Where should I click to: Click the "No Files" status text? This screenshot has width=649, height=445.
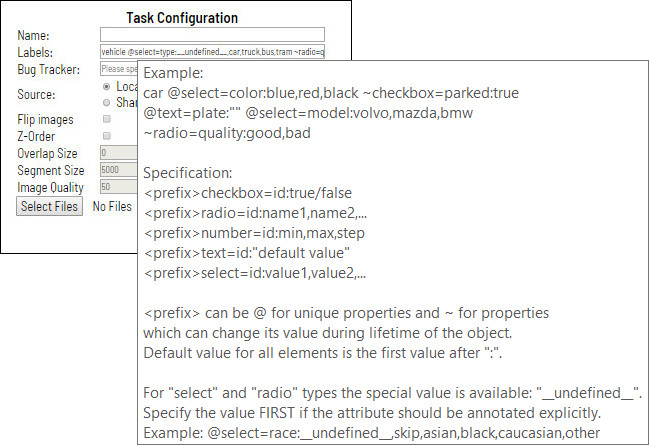point(112,207)
